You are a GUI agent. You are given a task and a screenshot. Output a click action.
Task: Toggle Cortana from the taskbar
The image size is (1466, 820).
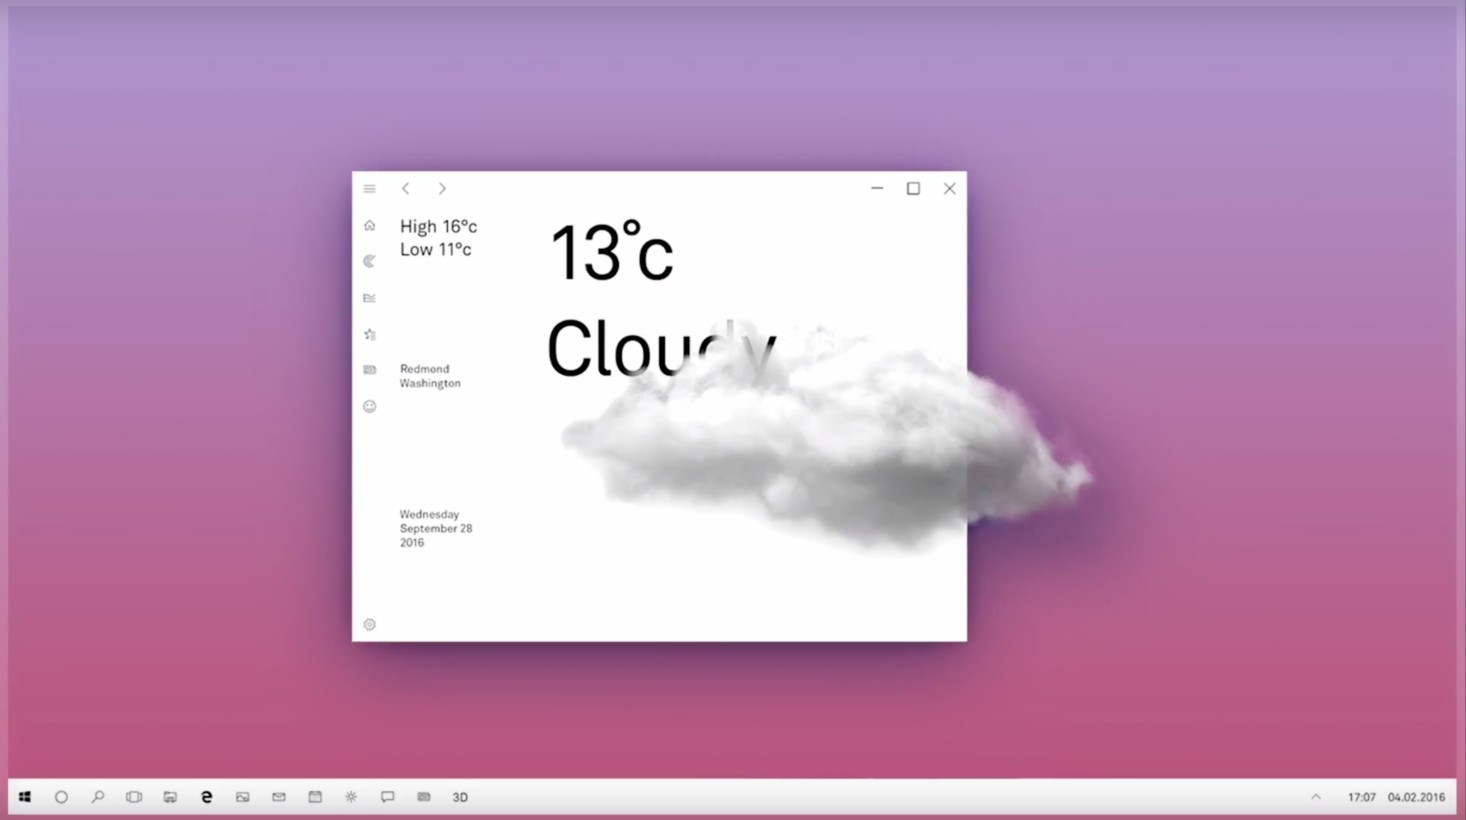point(61,796)
